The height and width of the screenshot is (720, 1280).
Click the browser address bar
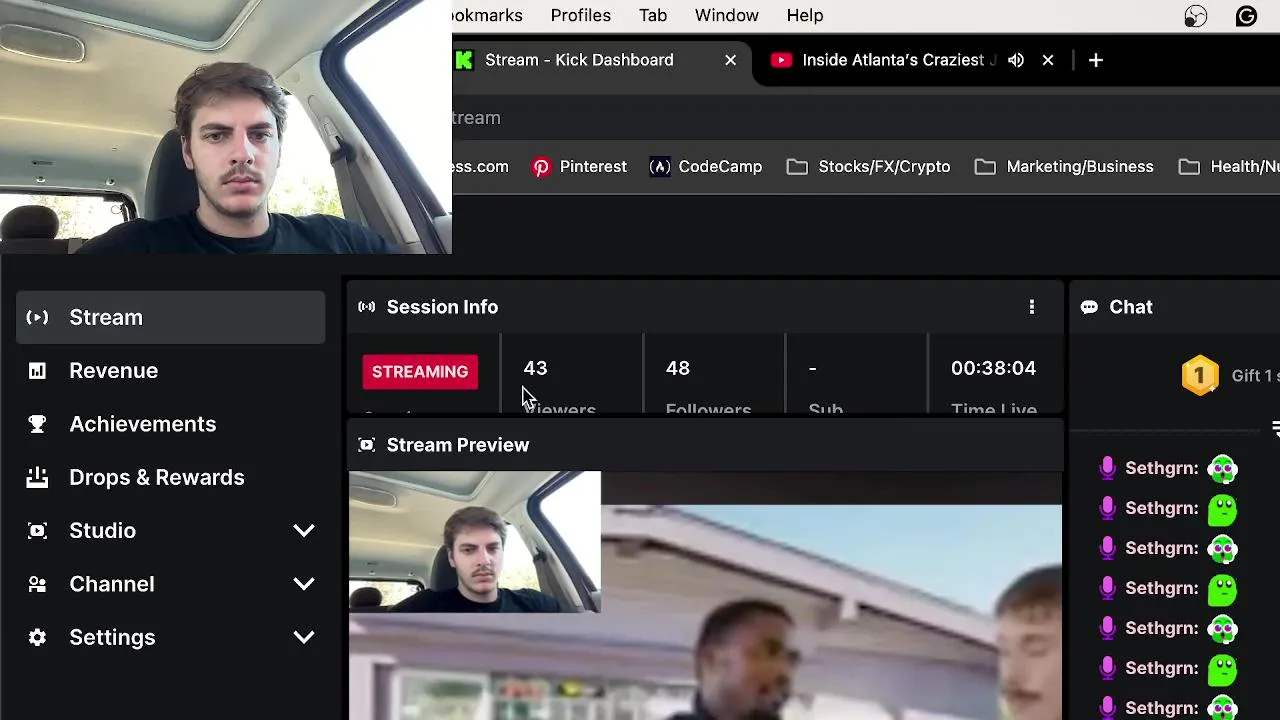[865, 118]
